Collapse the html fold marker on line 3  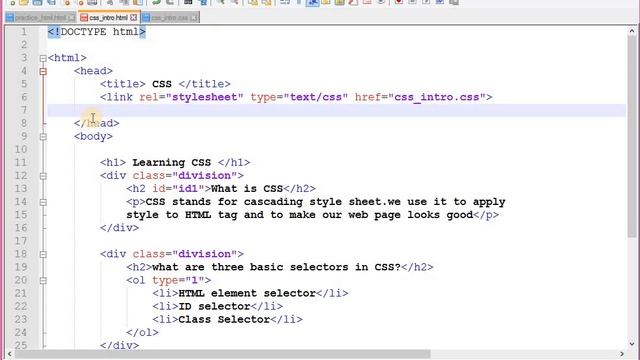(43, 58)
